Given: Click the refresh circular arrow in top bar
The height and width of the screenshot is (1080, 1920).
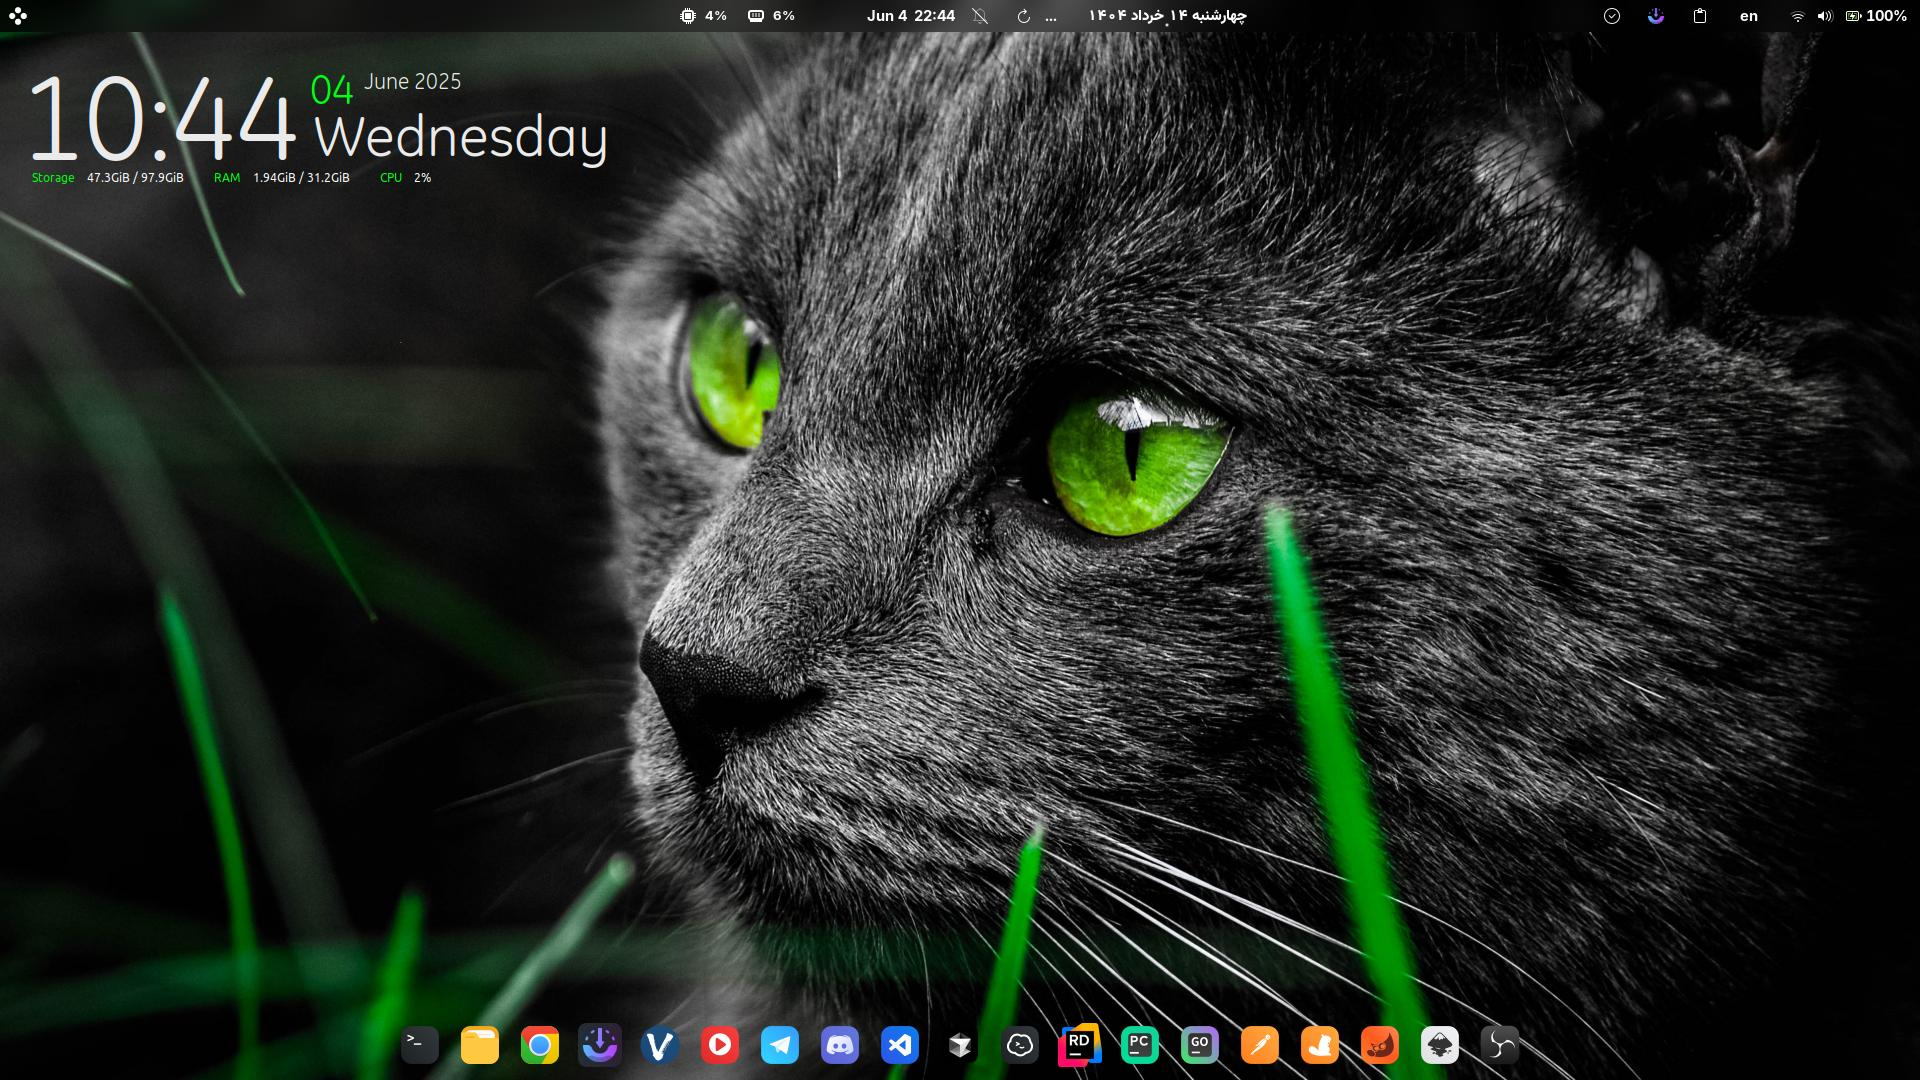Looking at the screenshot, I should pos(1023,16).
